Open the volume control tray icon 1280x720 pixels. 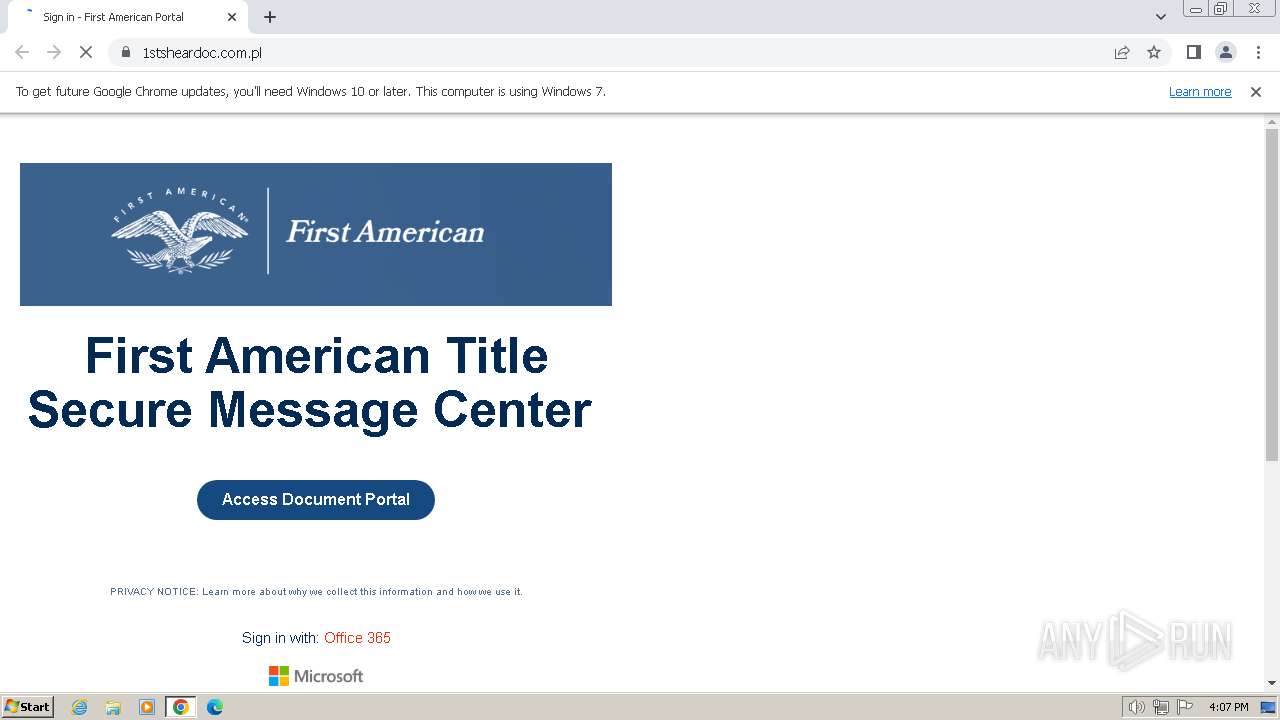point(1136,707)
